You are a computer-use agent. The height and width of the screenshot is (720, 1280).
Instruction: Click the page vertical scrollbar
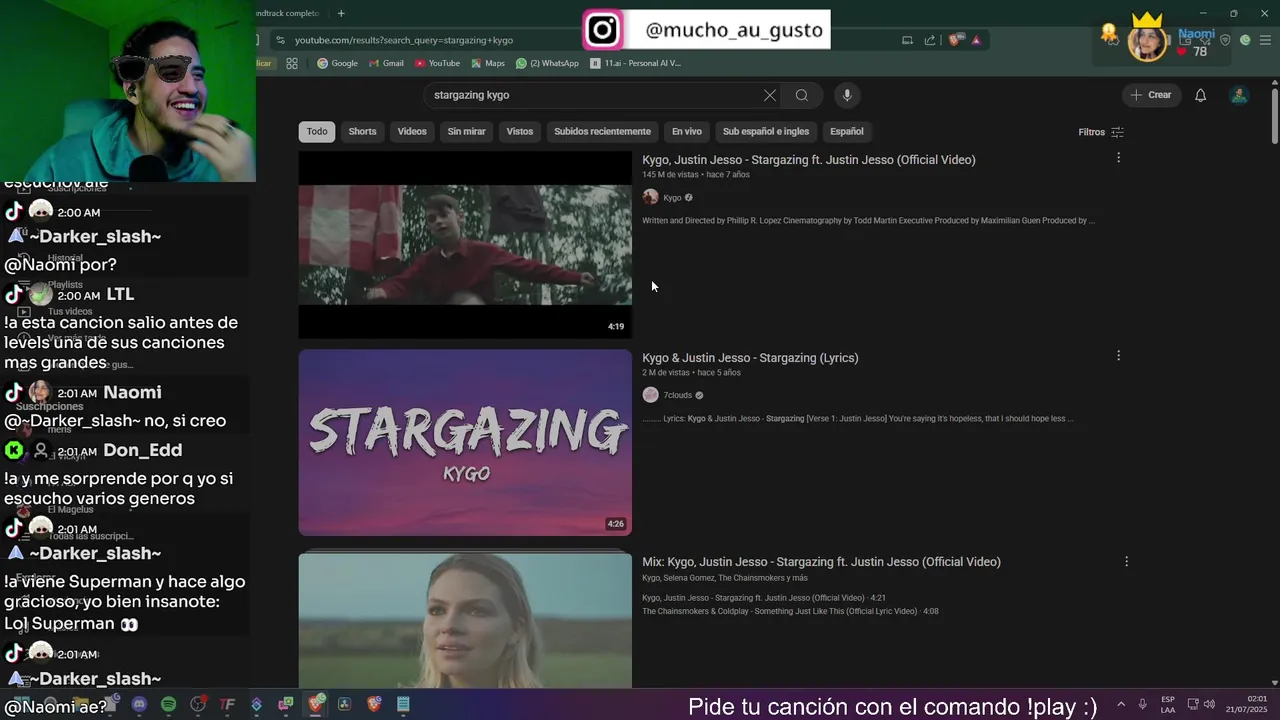point(1274,118)
